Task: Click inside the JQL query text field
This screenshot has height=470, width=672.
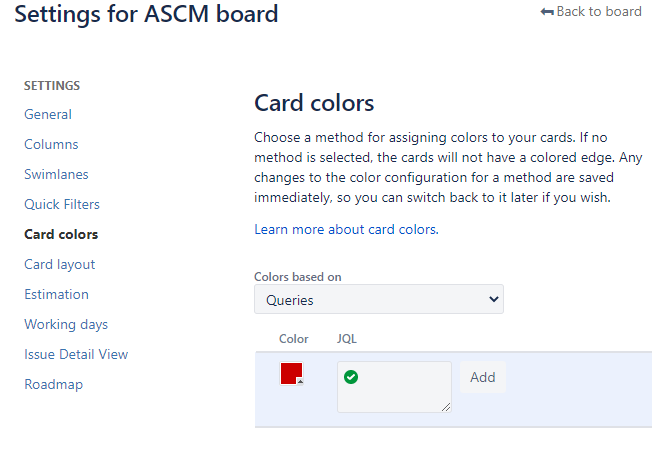Action: click(x=394, y=387)
